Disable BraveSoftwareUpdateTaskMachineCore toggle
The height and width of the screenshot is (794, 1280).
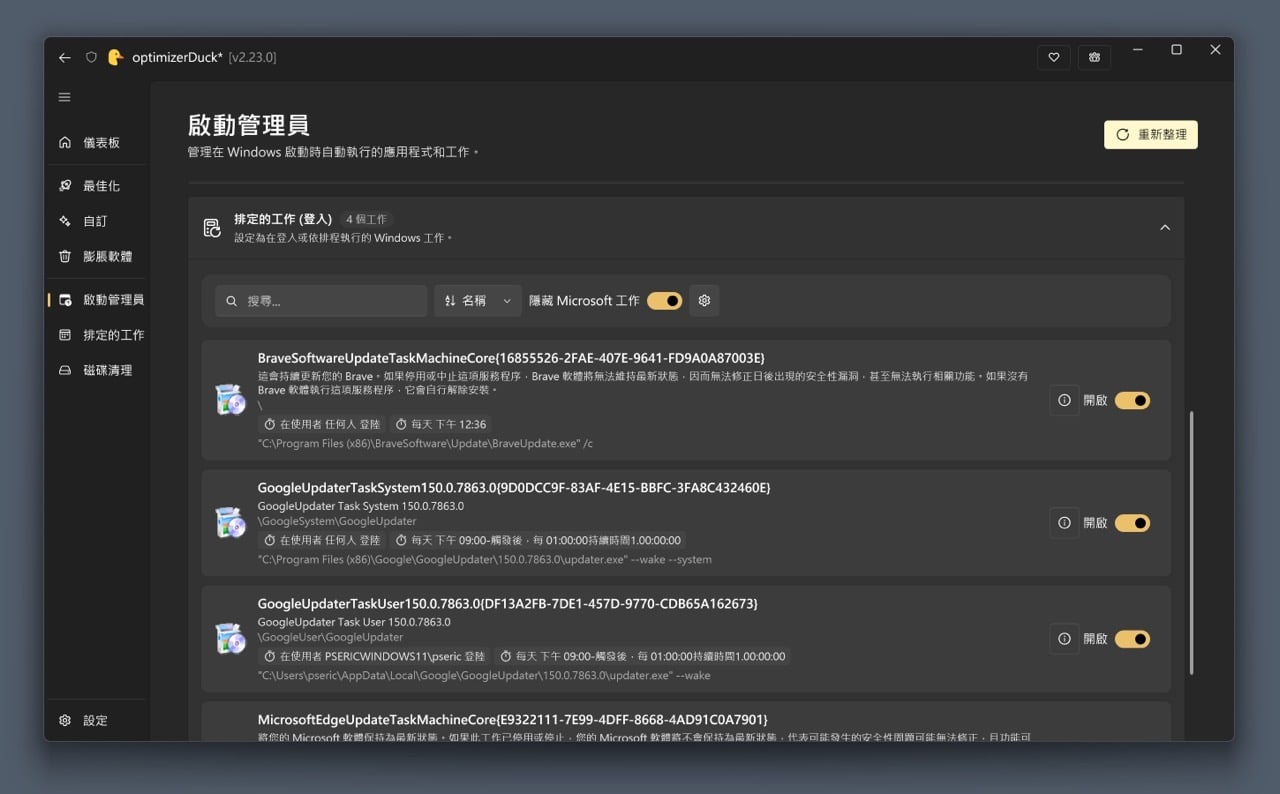(1132, 400)
